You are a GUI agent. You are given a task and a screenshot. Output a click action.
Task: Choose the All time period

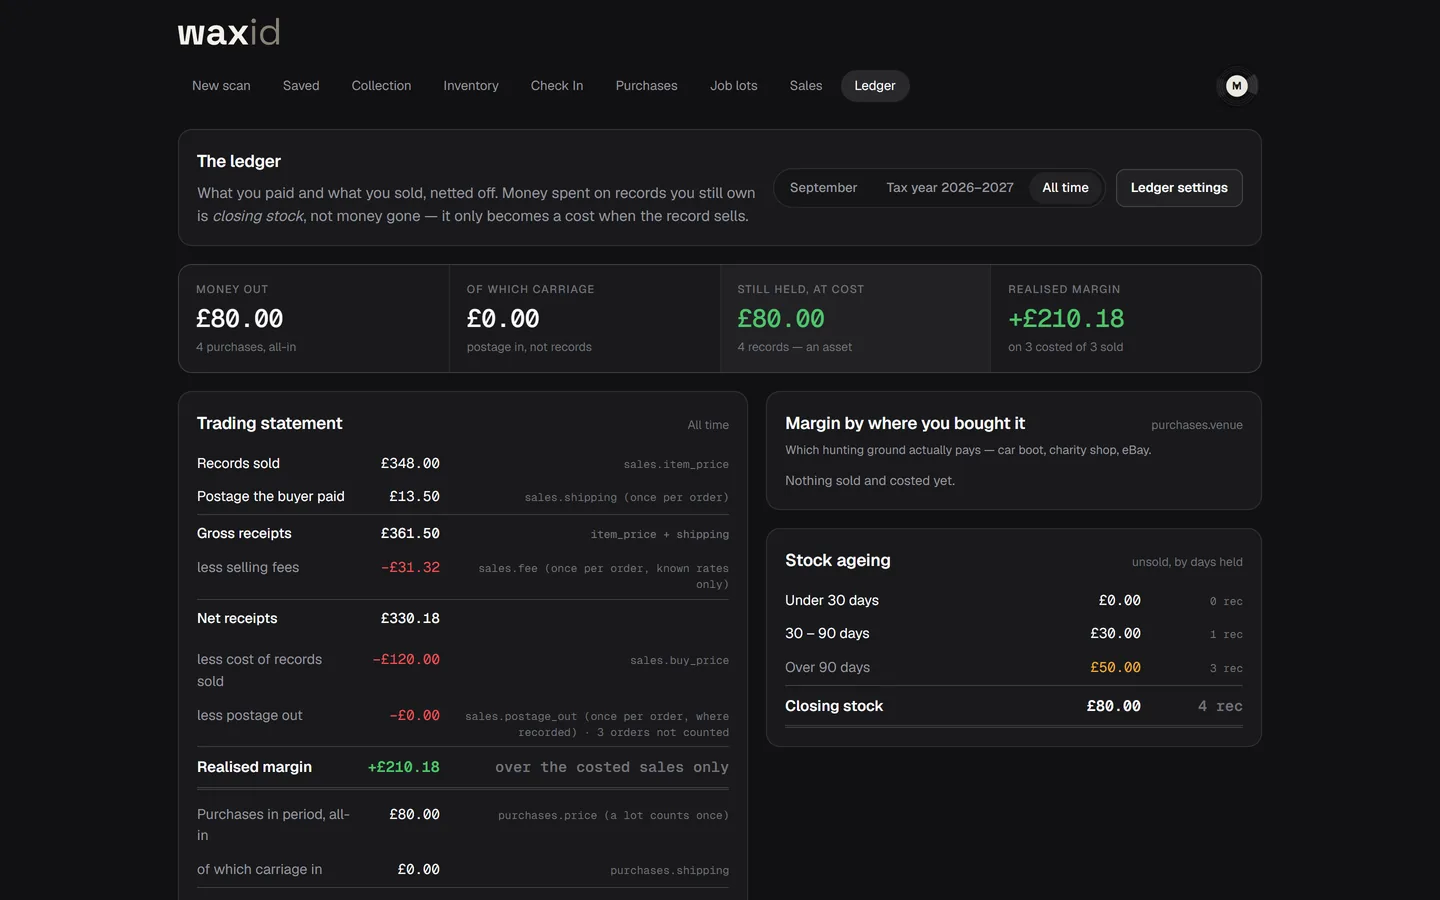(x=1065, y=188)
